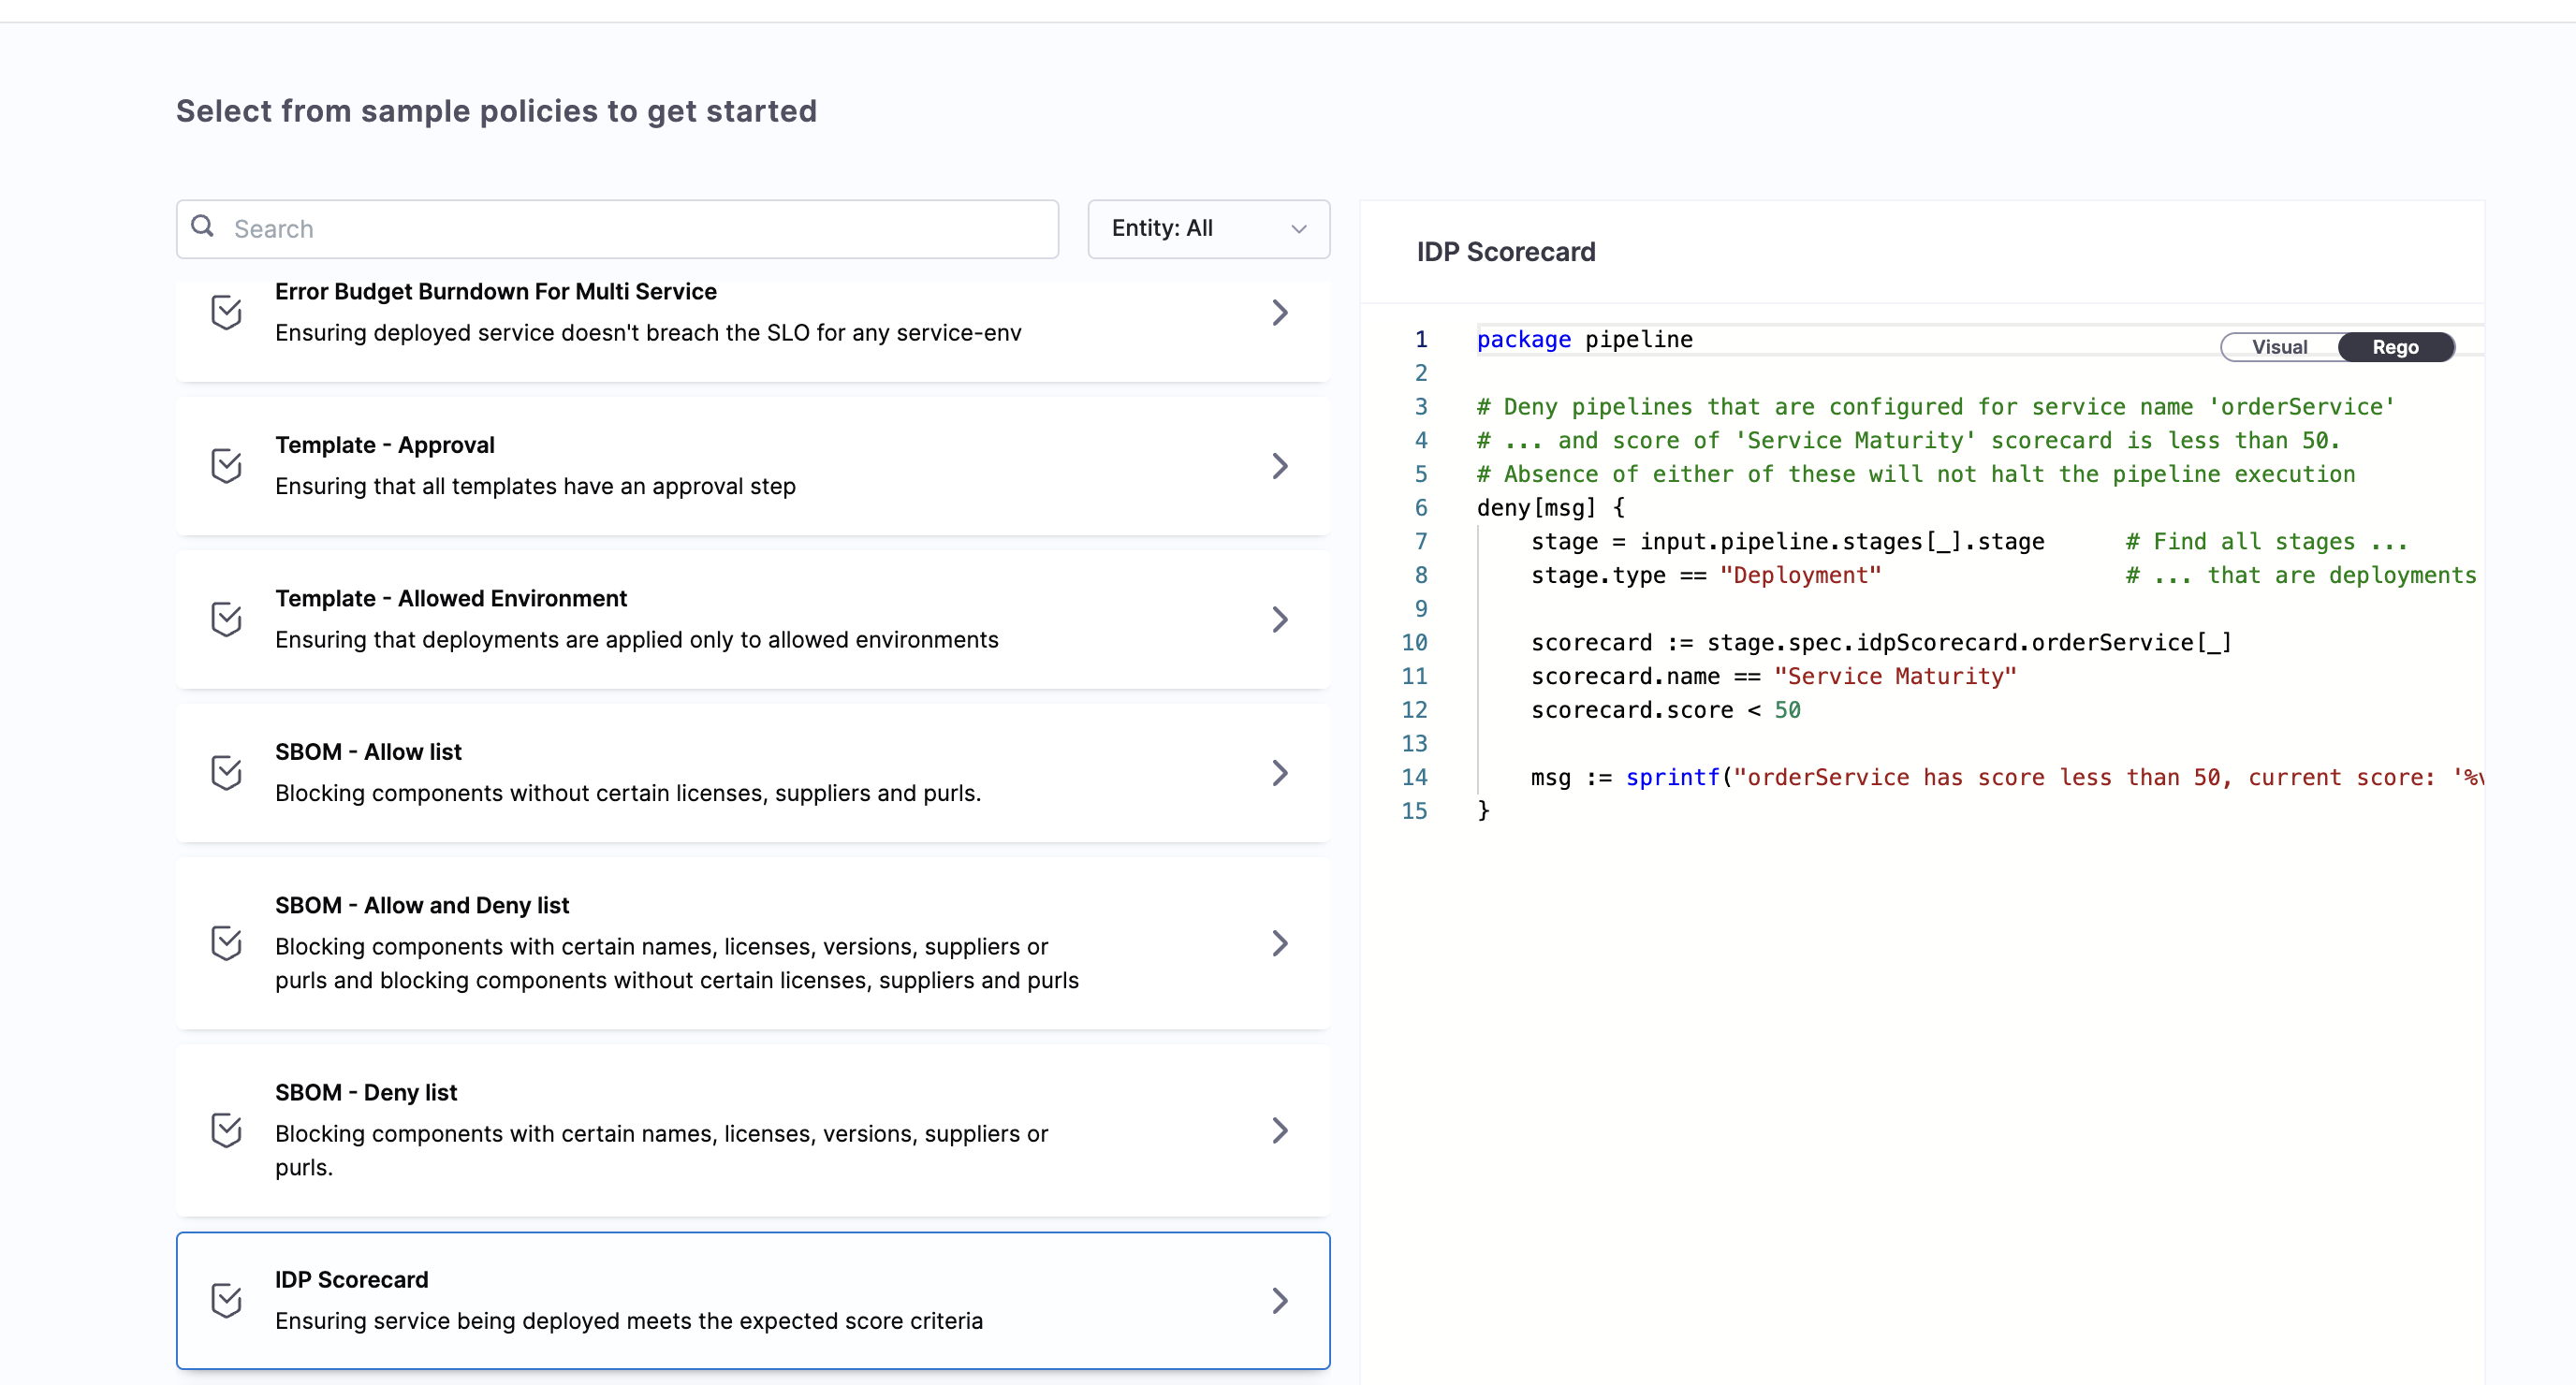Expand IDP Scorecard chevron arrow

click(1279, 1300)
